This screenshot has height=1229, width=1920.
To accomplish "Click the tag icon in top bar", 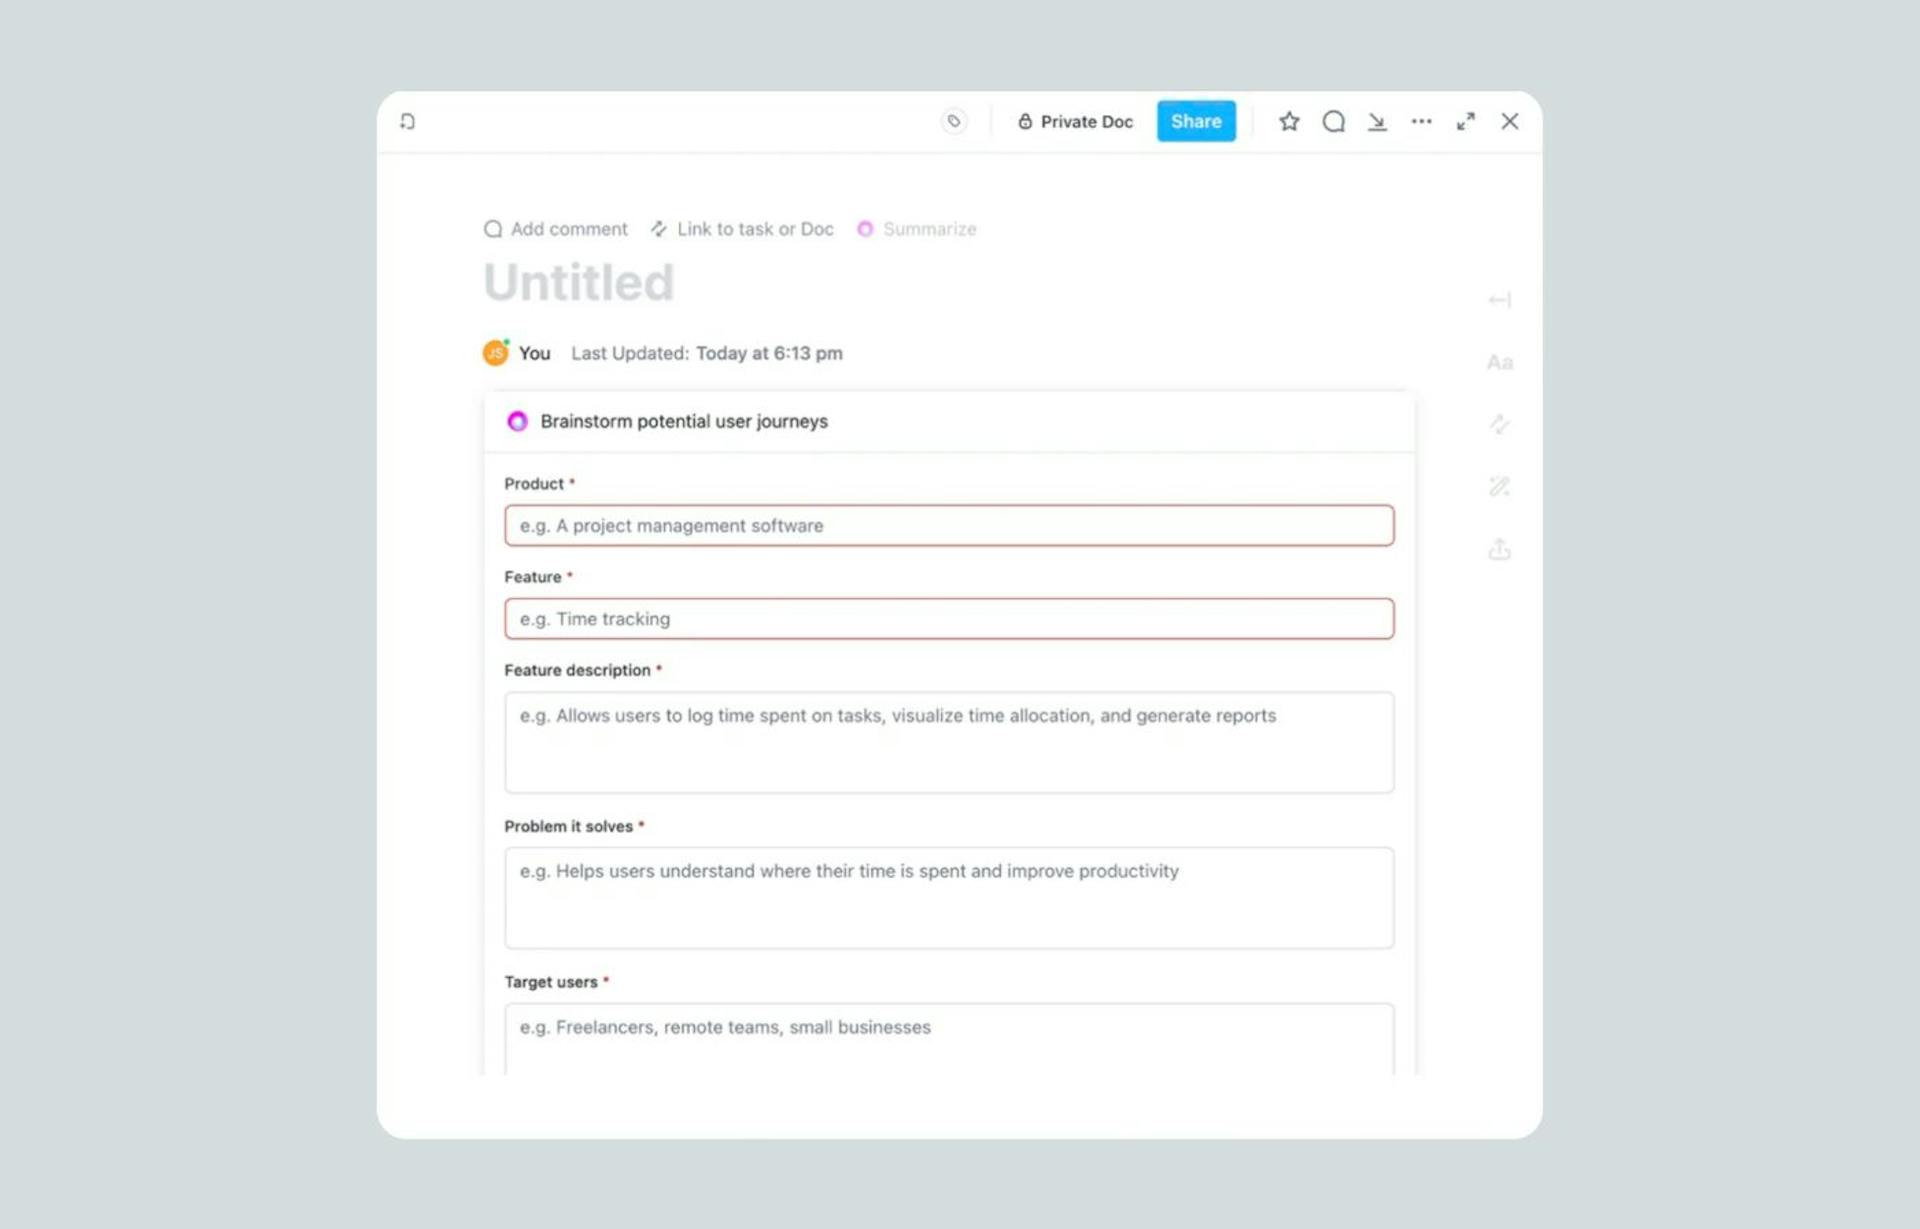I will pos(954,121).
